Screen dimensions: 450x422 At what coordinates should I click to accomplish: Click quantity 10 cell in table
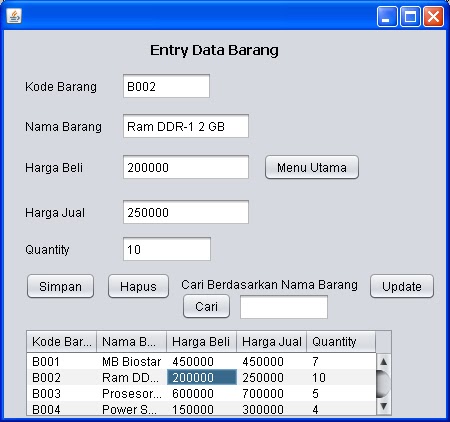(x=341, y=377)
